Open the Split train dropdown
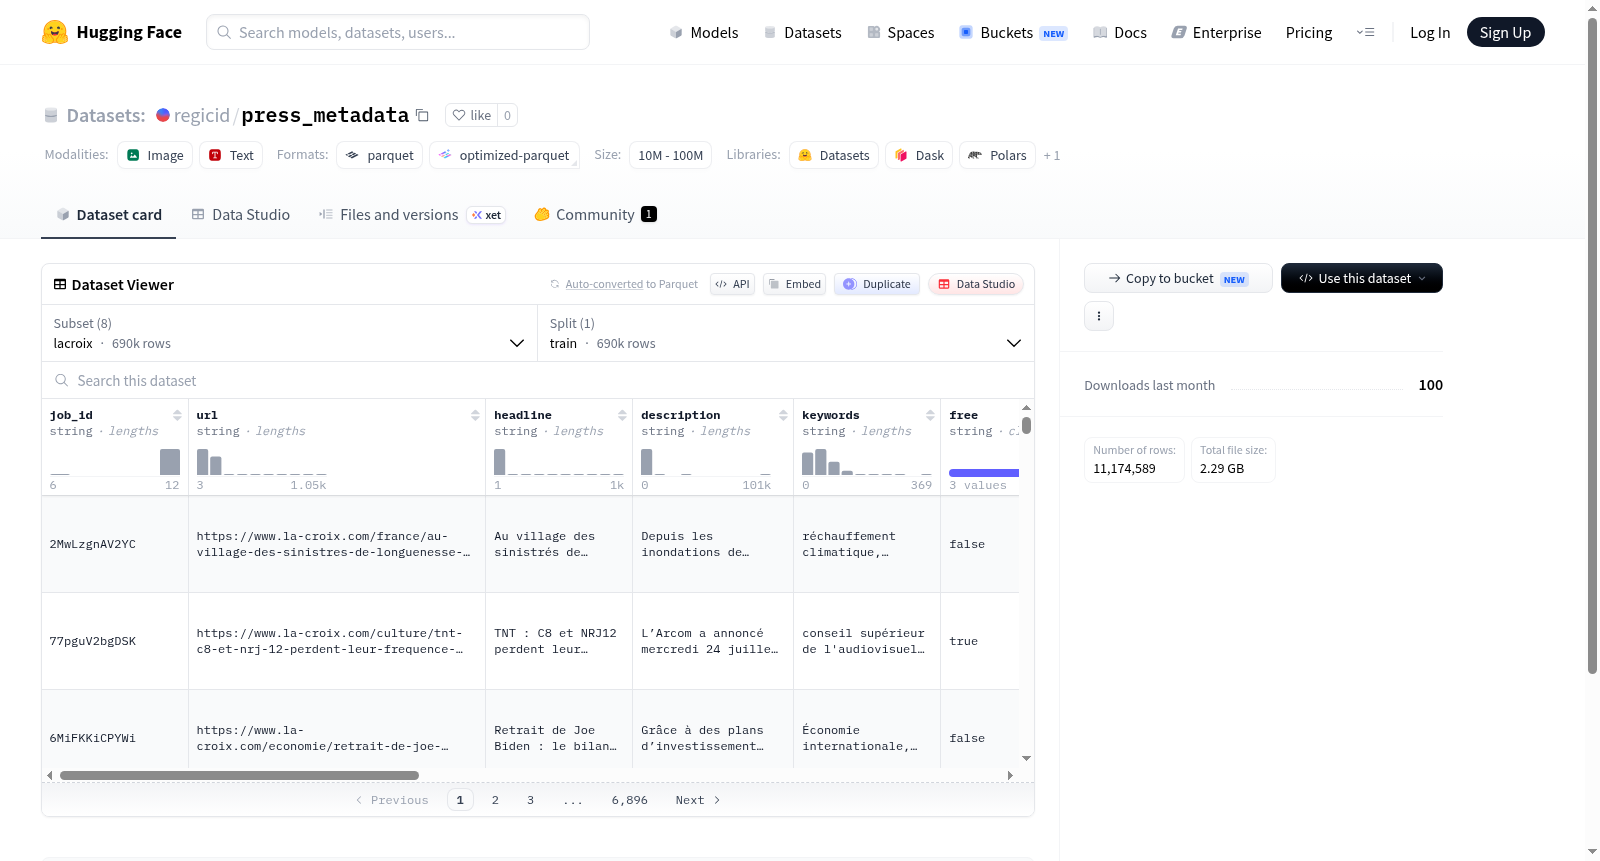 point(786,333)
